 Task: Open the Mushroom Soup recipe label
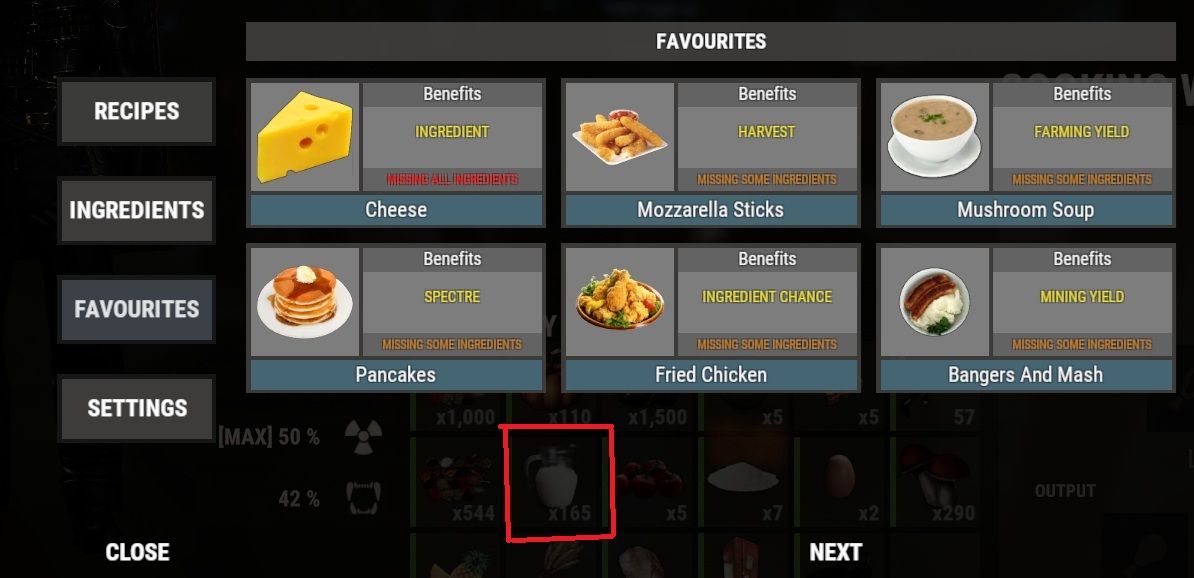pyautogui.click(x=1026, y=210)
